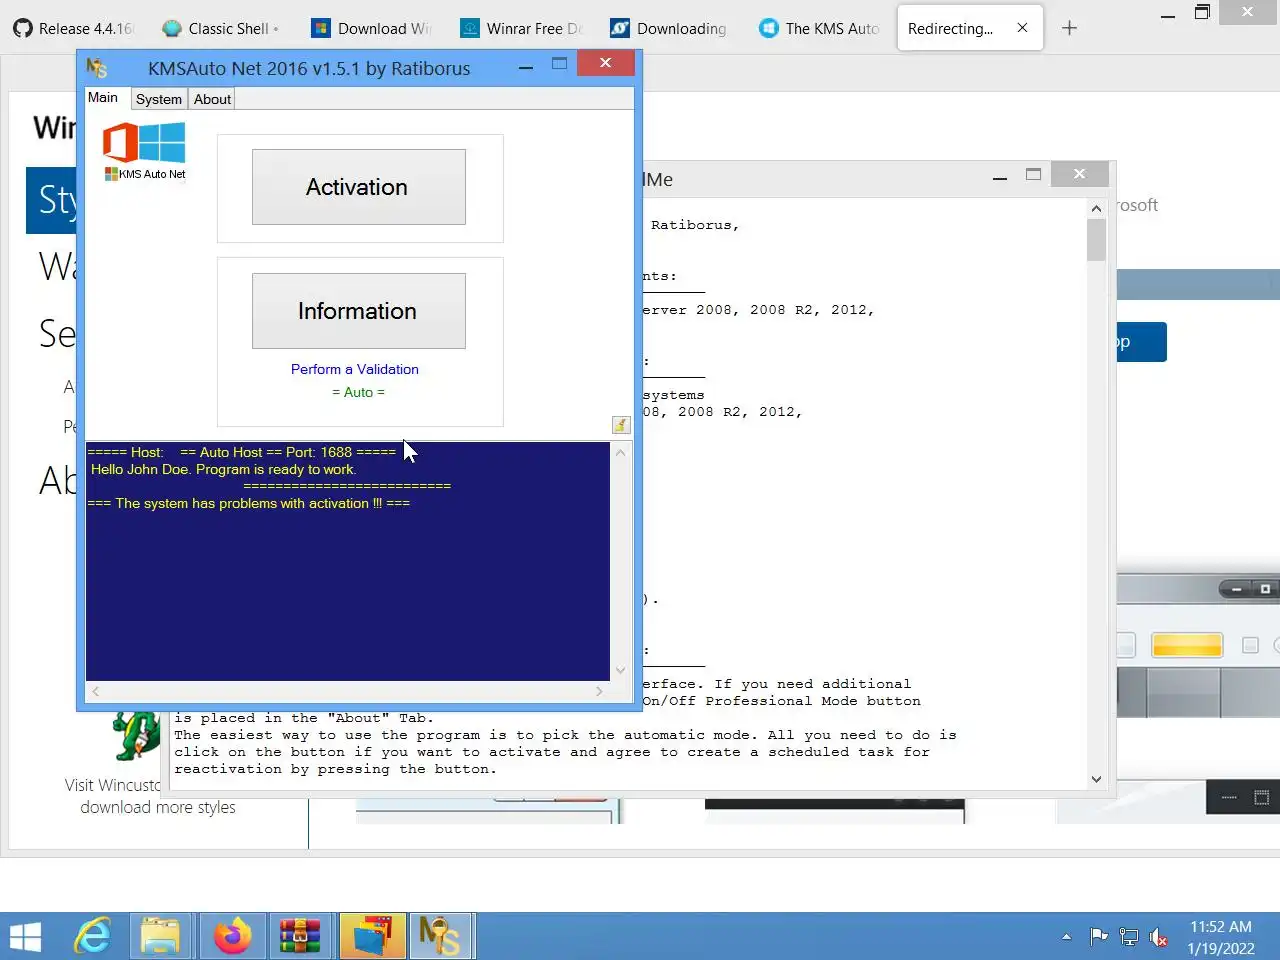Open WinRAR from the taskbar
Screen dimensions: 1280x960
pos(299,937)
